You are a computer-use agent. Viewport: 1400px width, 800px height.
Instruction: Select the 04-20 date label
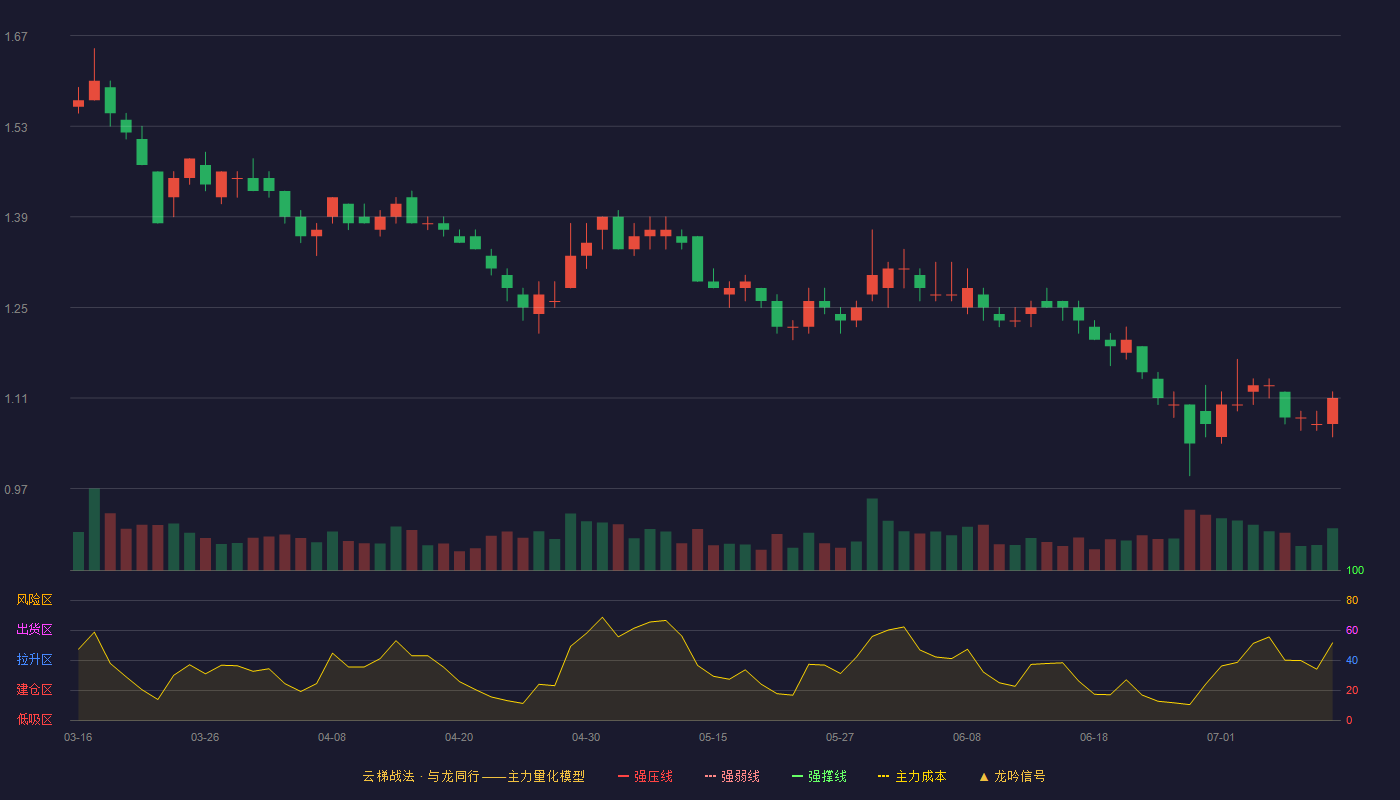(x=459, y=737)
